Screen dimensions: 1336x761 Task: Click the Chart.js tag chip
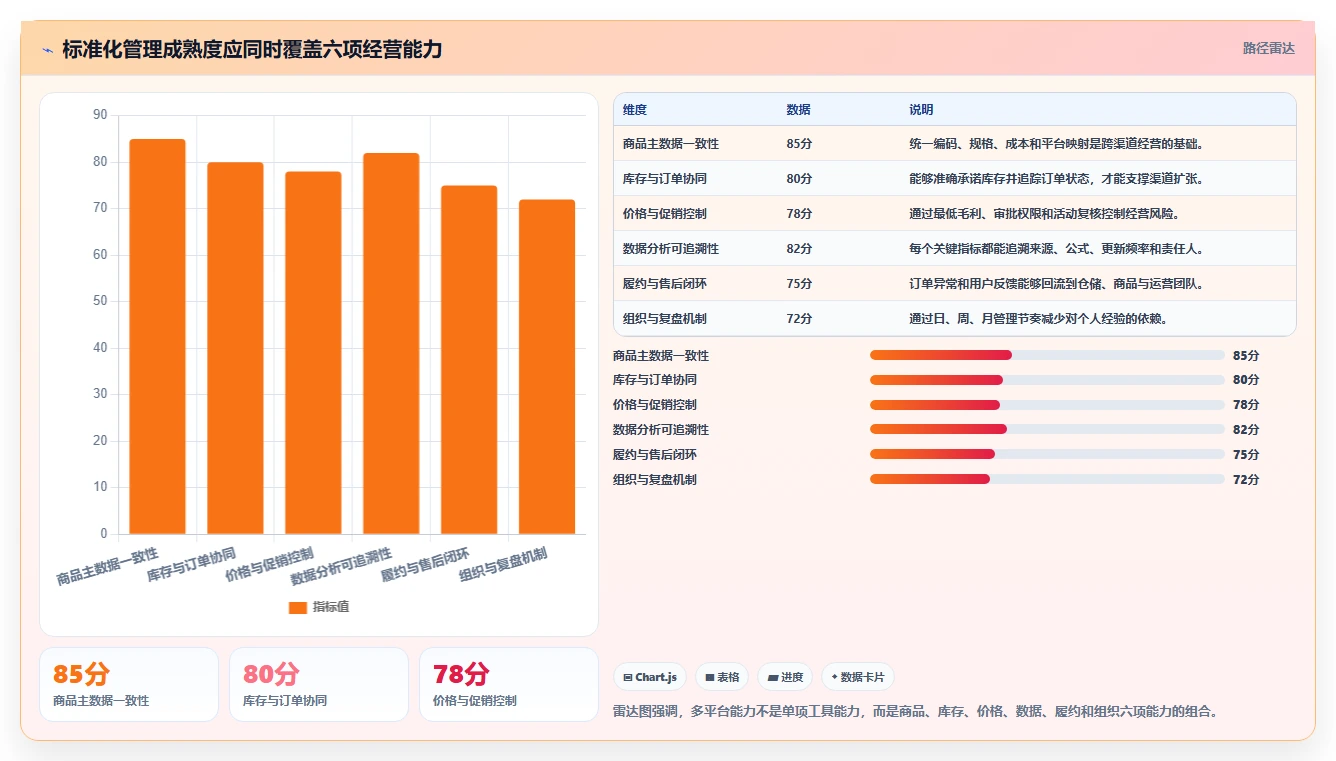650,677
